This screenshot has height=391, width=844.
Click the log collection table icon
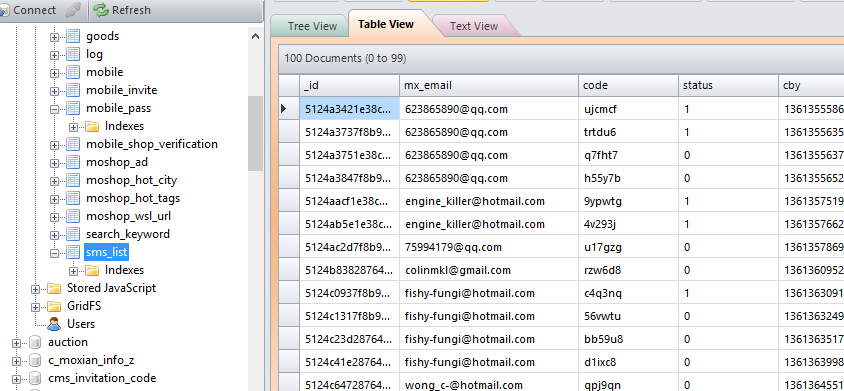[x=73, y=54]
